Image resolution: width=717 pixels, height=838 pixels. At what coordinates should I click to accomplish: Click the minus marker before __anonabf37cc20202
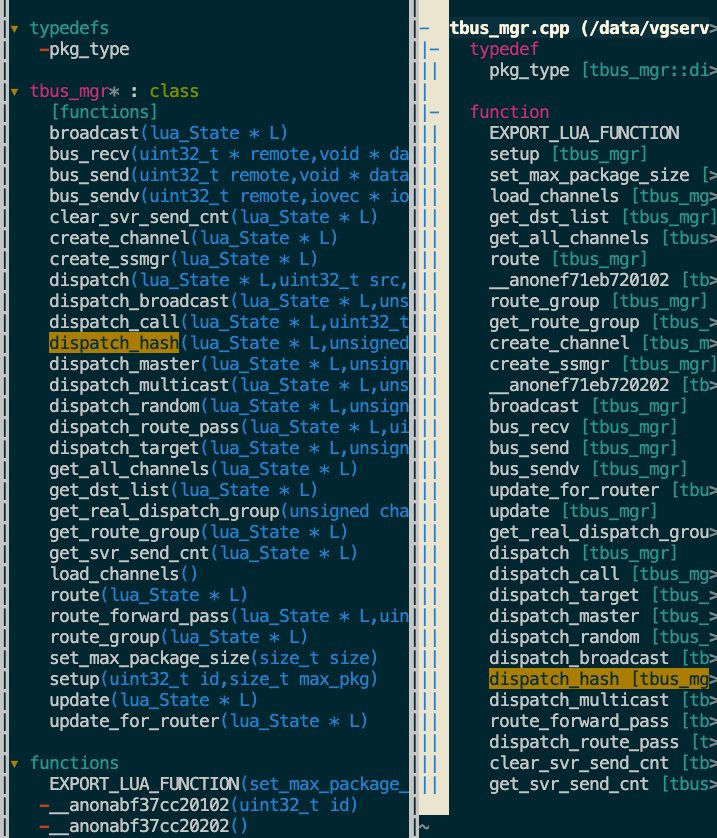pyautogui.click(x=43, y=827)
